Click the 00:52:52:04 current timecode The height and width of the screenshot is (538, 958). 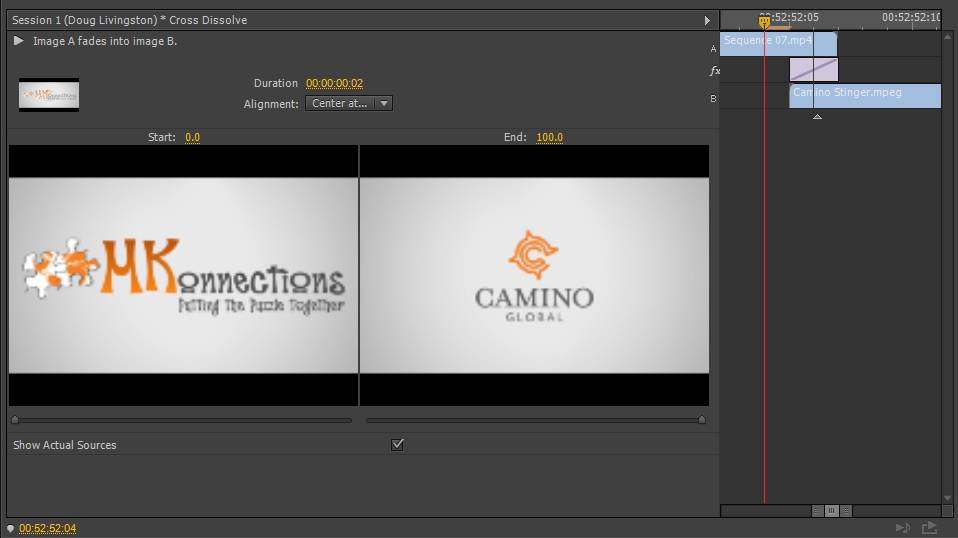[x=48, y=528]
